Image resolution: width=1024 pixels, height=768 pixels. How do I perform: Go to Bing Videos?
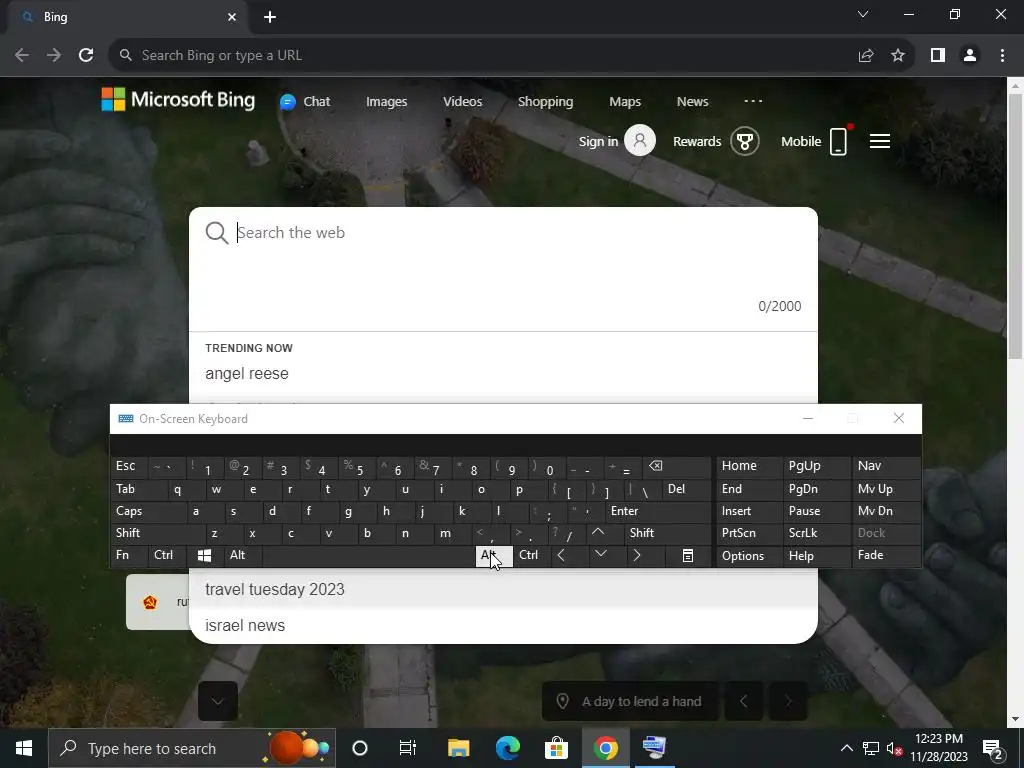(462, 101)
